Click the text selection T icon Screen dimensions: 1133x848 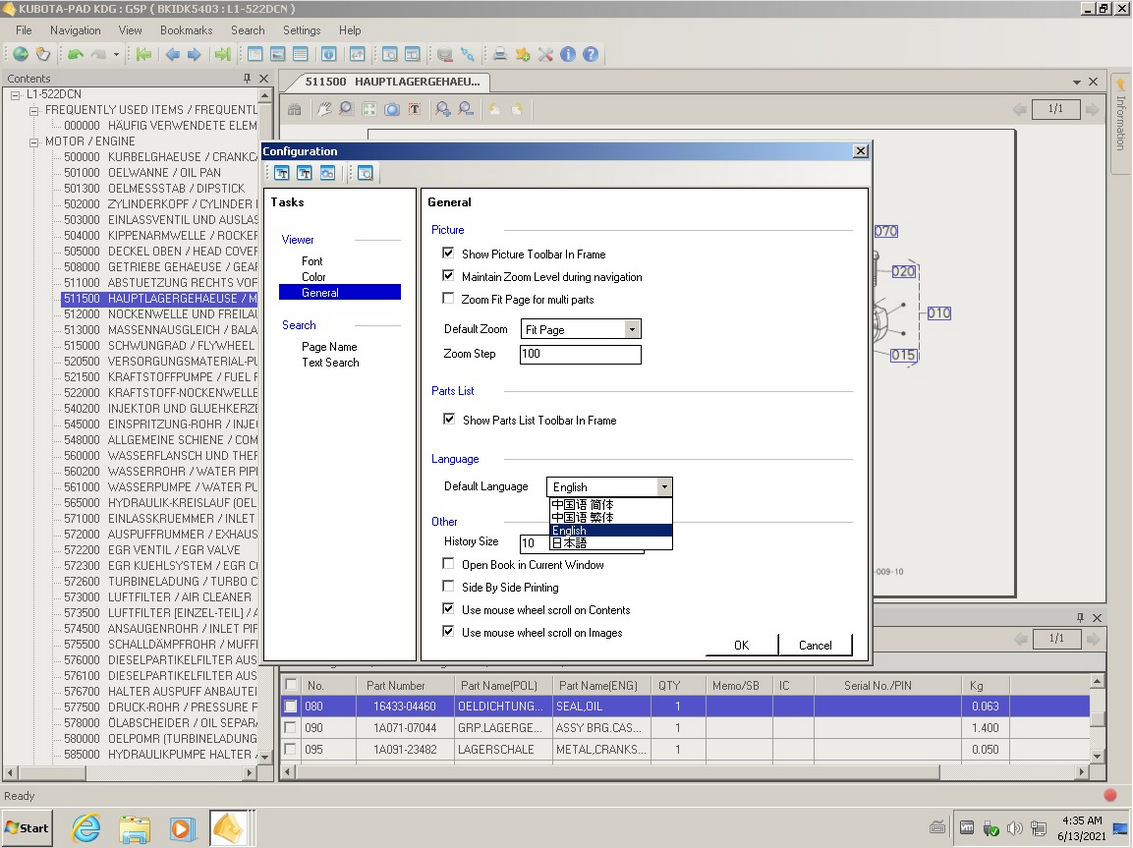click(414, 109)
